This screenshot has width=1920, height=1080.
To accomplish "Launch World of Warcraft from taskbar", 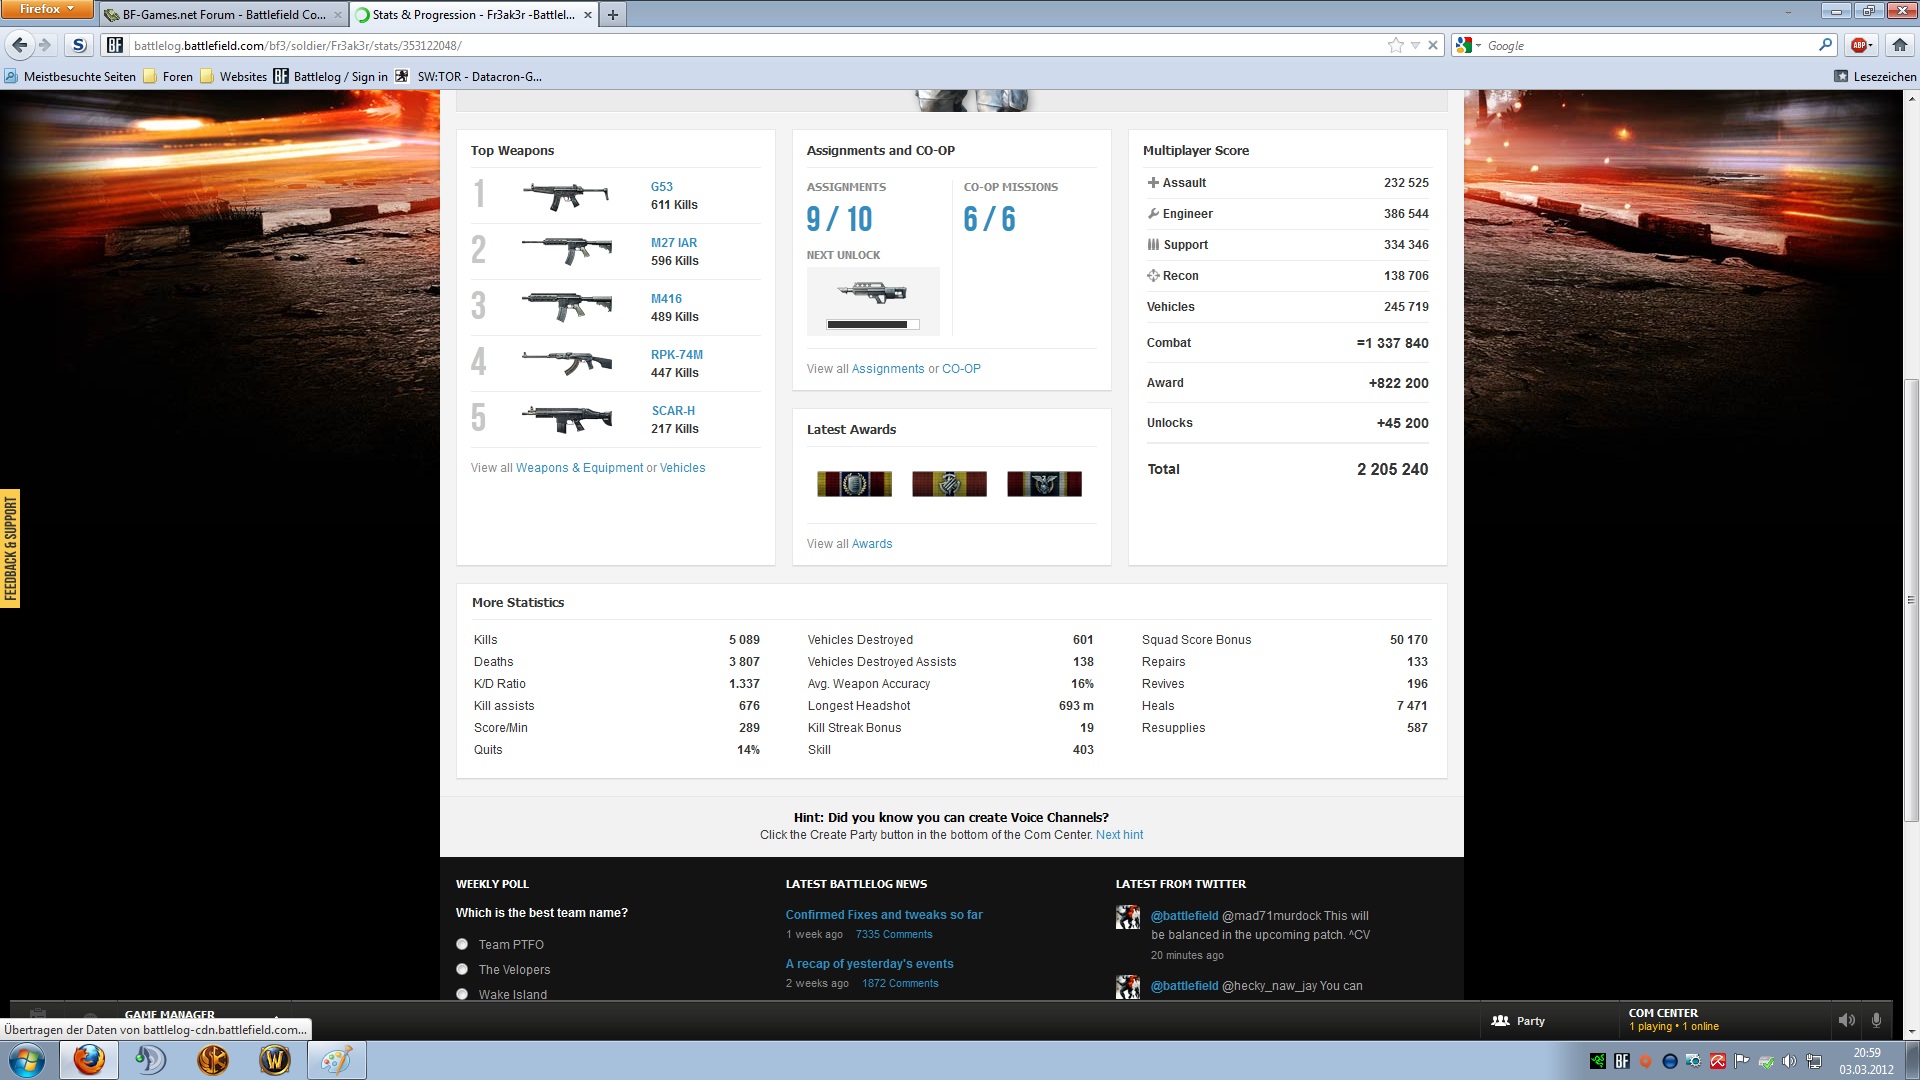I will (x=274, y=1060).
